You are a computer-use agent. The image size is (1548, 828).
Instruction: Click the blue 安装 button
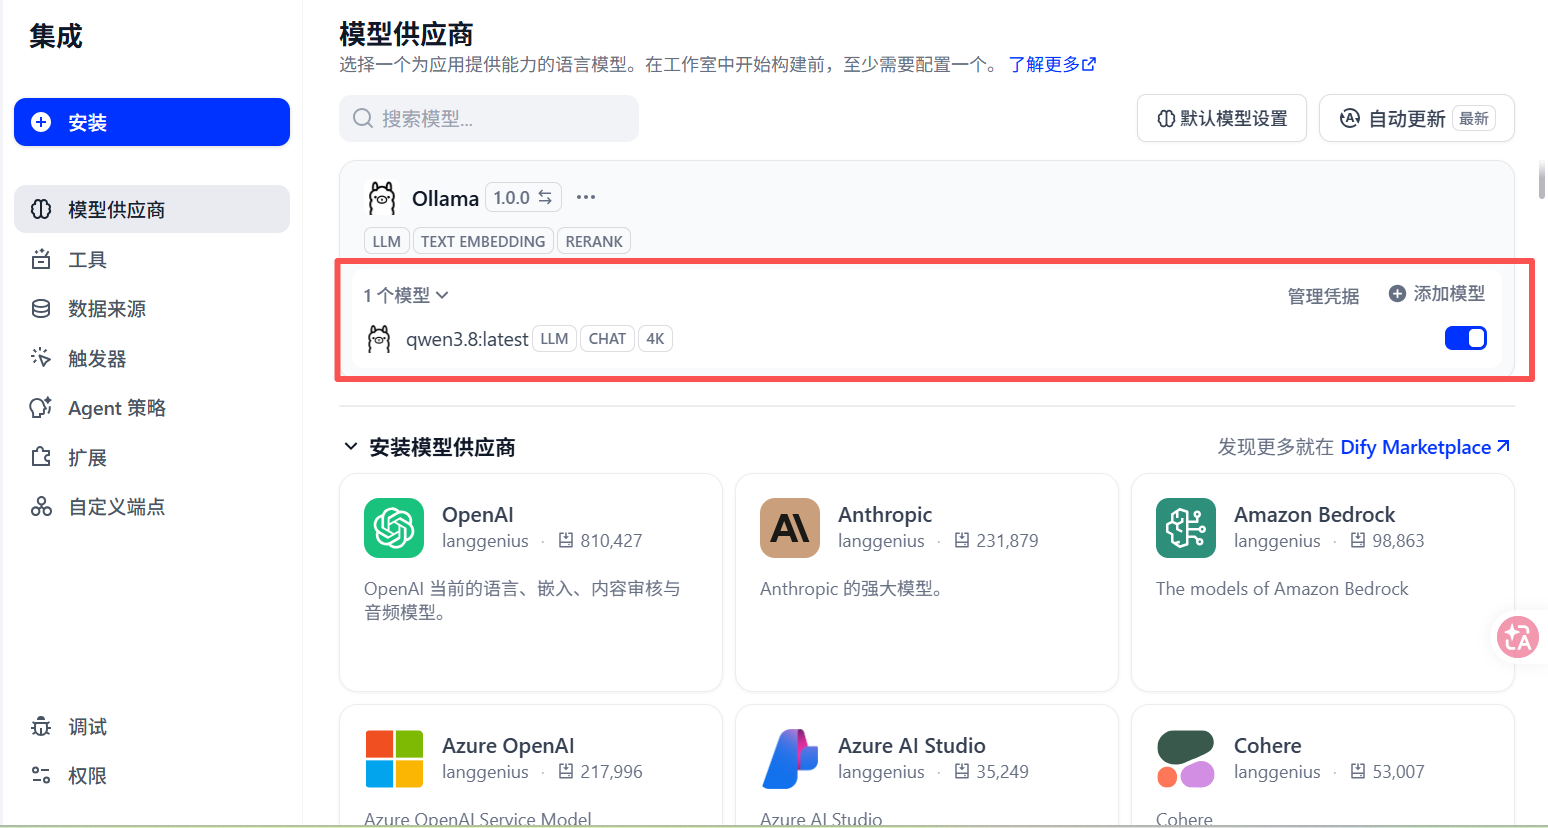pos(152,122)
